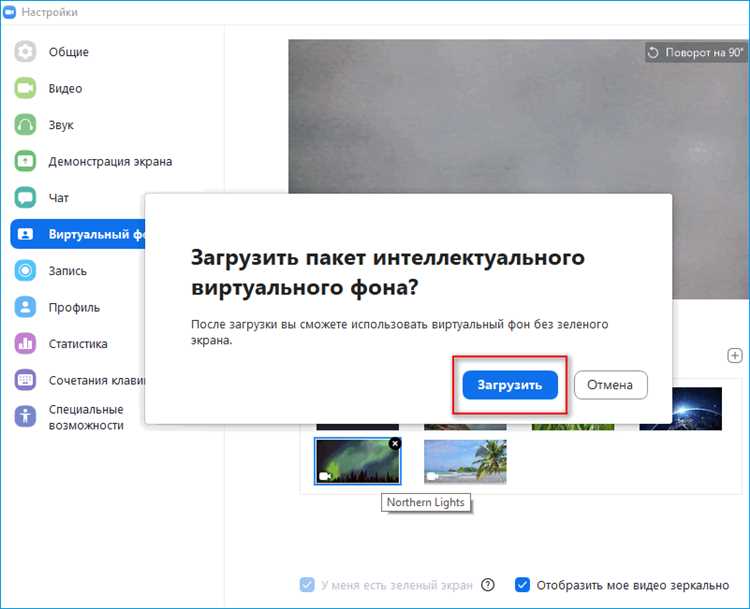Open the Статистика settings section
This screenshot has width=750, height=609.
[x=78, y=343]
